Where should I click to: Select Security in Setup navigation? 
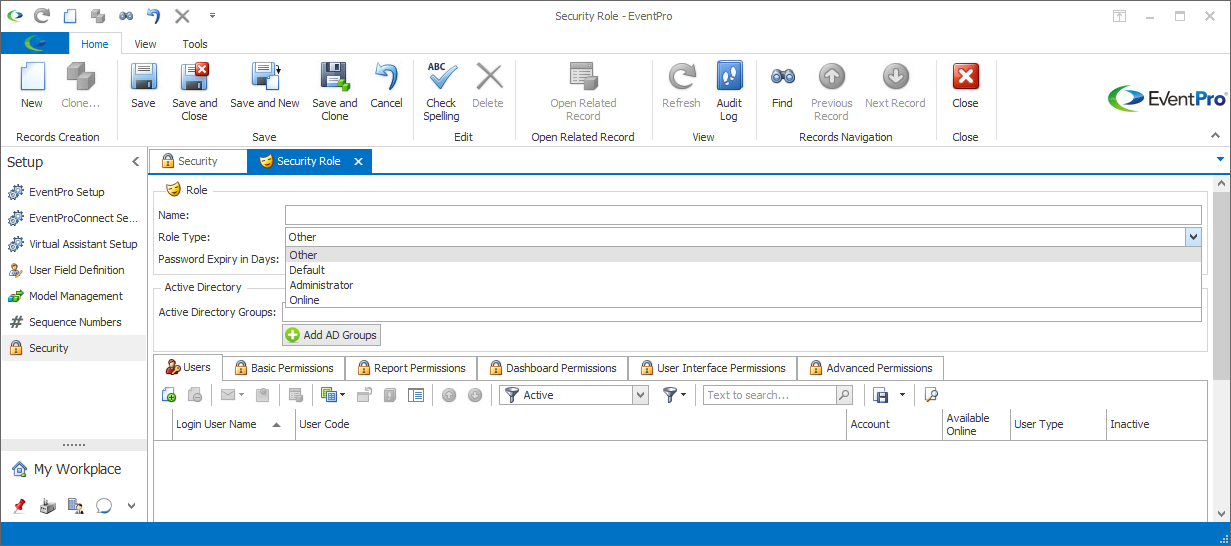[73, 348]
